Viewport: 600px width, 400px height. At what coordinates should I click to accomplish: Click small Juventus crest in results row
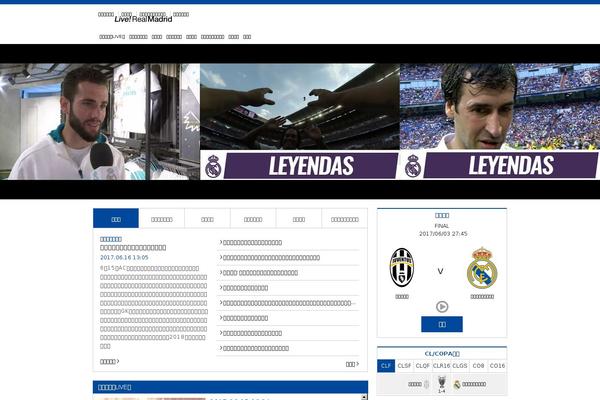[x=426, y=384]
